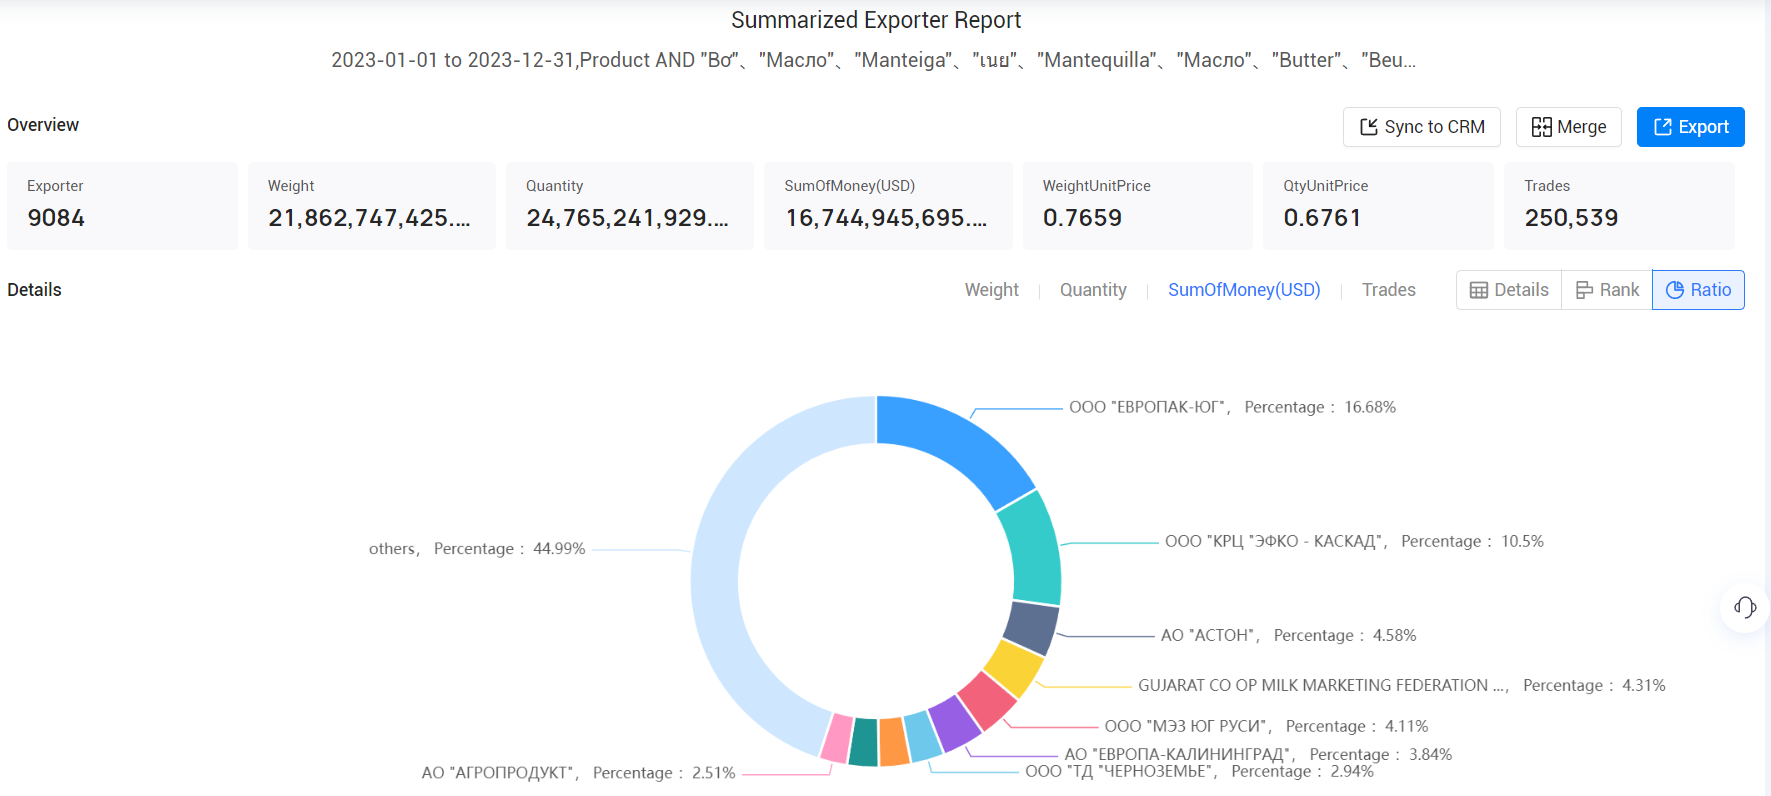Screen dimensions: 1771x796
Task: Click the yellow GUJARAT donut slice
Action: click(x=1013, y=668)
